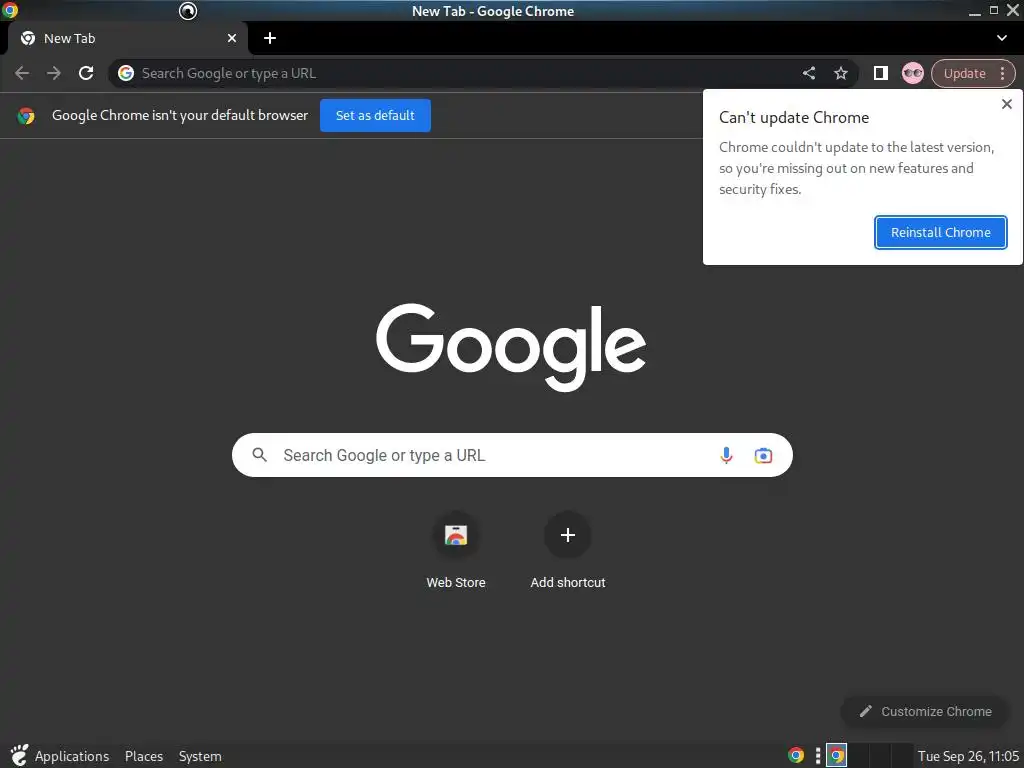Start voice search with microphone icon
1024x768 pixels.
pos(726,455)
